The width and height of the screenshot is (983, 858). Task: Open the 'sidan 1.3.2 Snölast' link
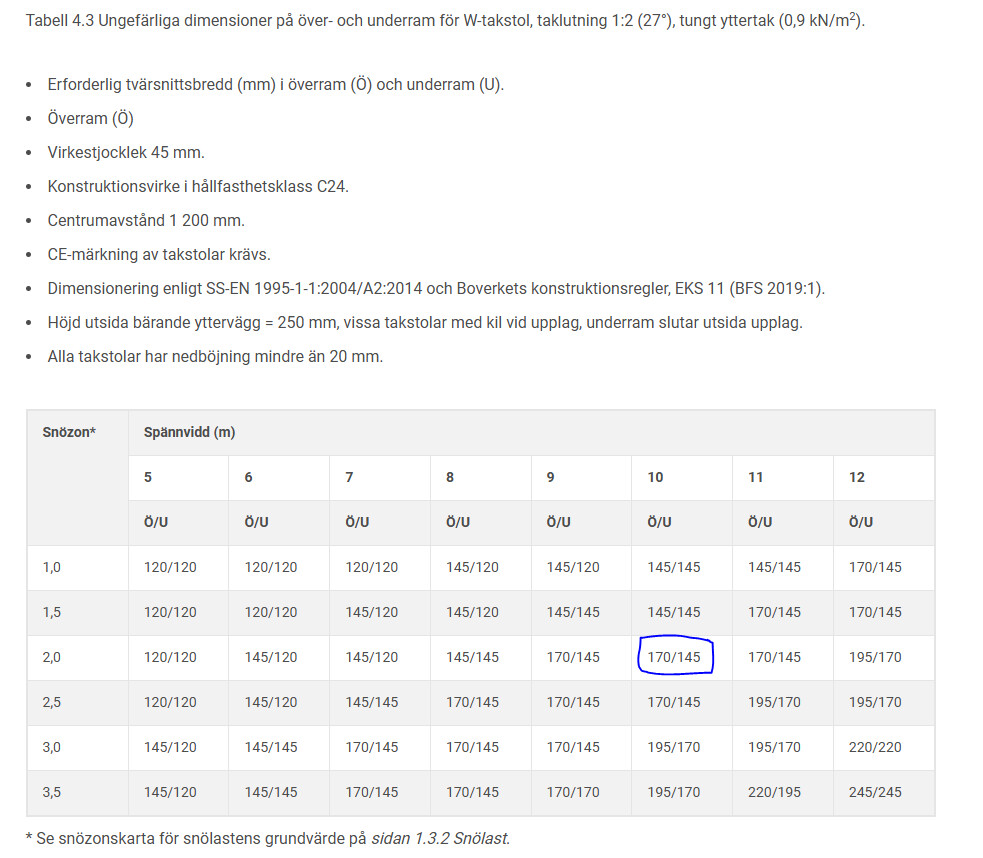click(x=440, y=838)
